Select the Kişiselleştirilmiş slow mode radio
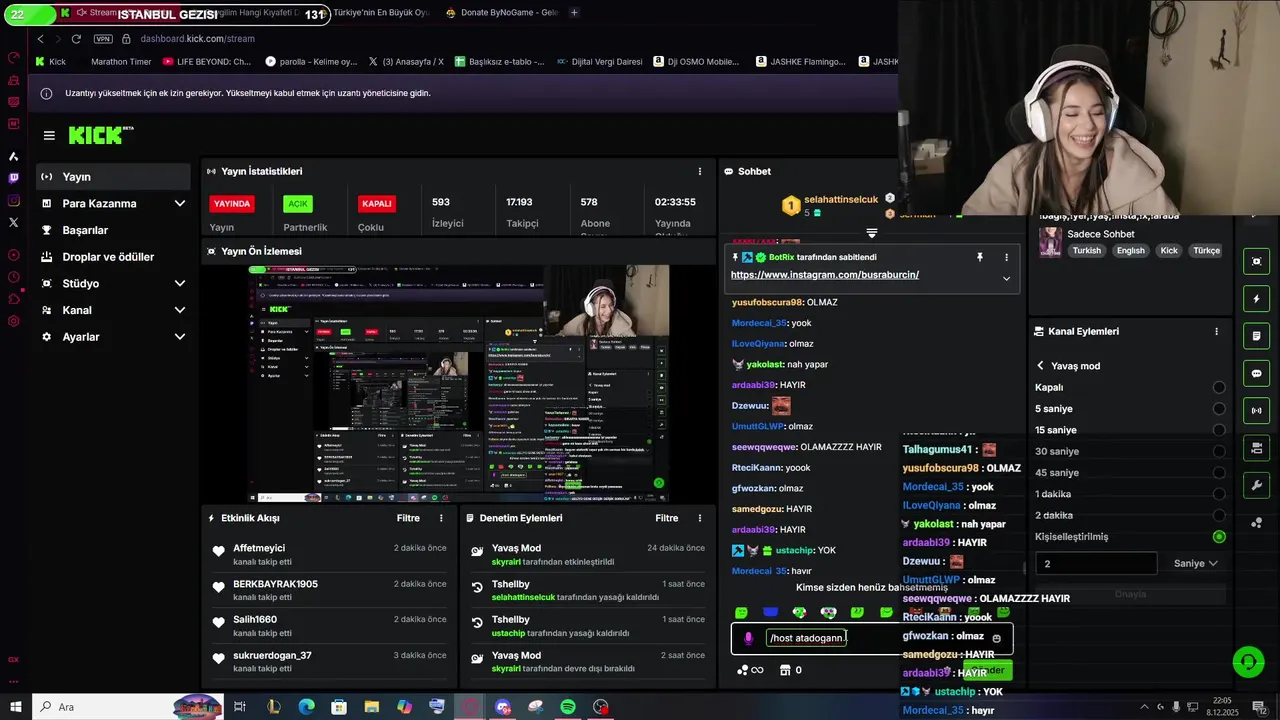 point(1219,537)
